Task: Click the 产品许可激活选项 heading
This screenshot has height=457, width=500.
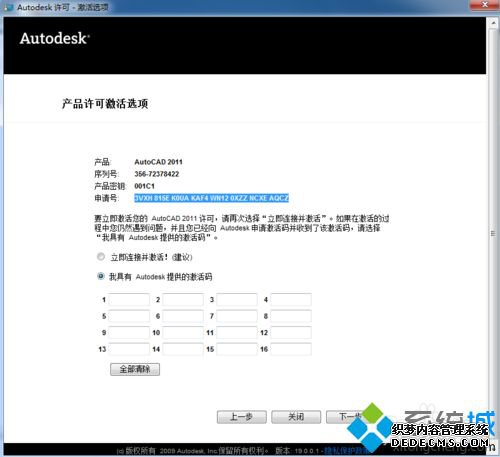Action: point(105,104)
